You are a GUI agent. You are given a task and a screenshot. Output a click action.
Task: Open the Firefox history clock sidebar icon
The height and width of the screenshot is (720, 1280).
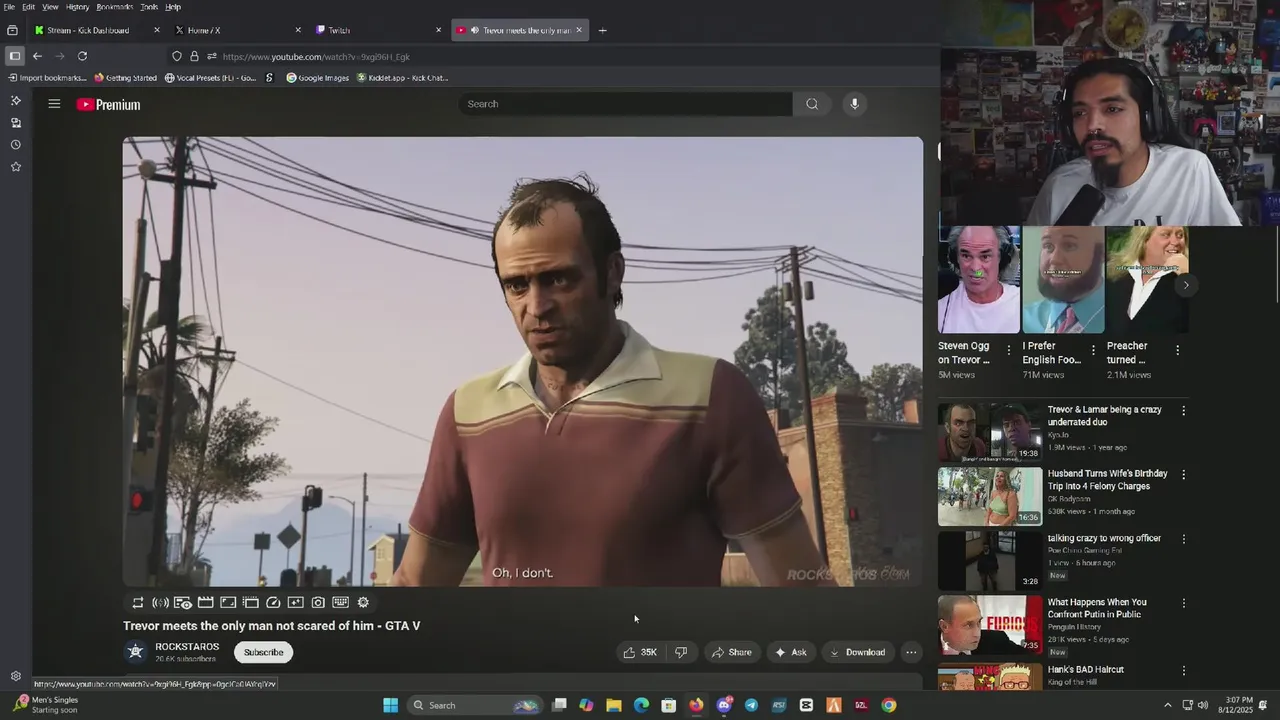pyautogui.click(x=15, y=145)
